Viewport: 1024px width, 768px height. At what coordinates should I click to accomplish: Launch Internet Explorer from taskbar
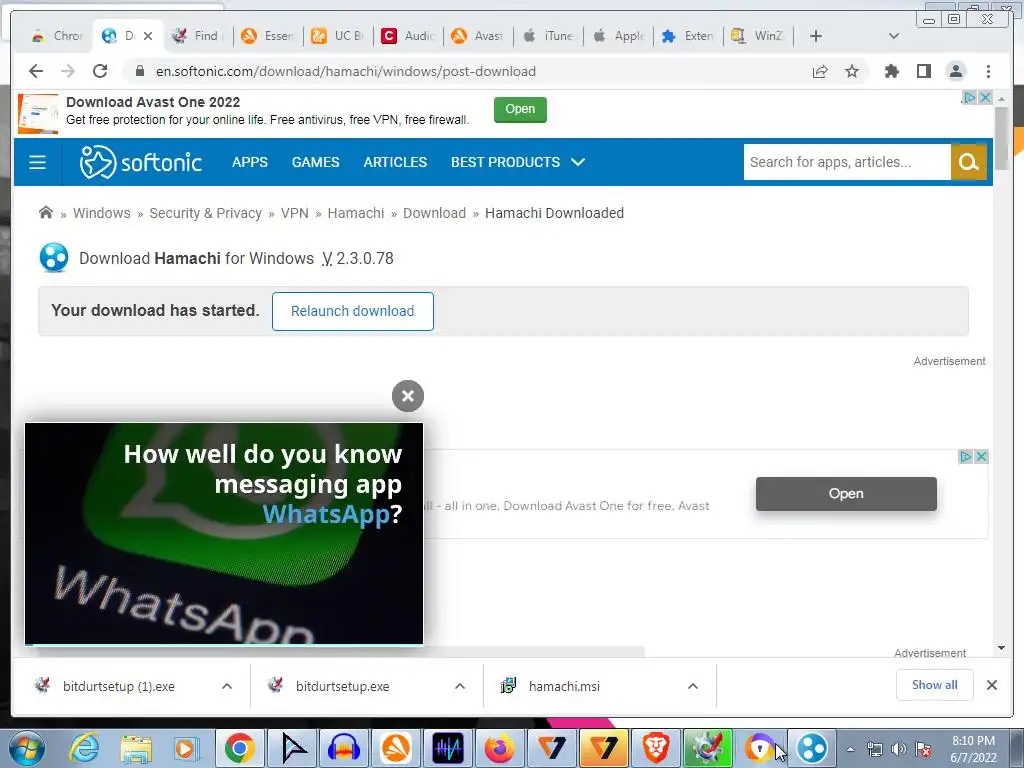tap(85, 748)
